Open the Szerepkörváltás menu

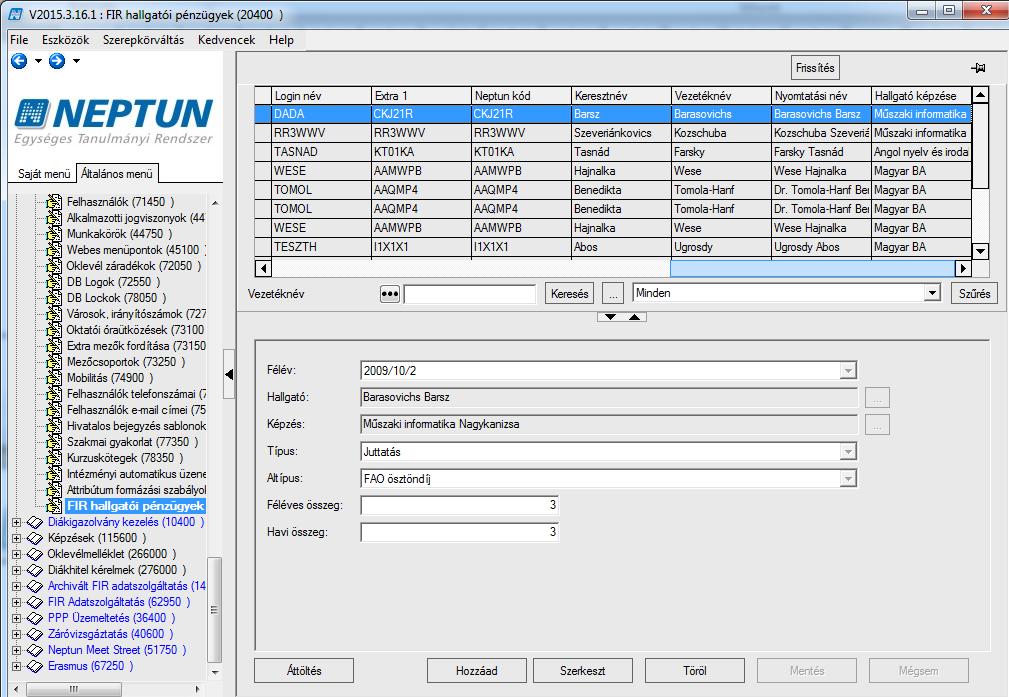click(143, 40)
